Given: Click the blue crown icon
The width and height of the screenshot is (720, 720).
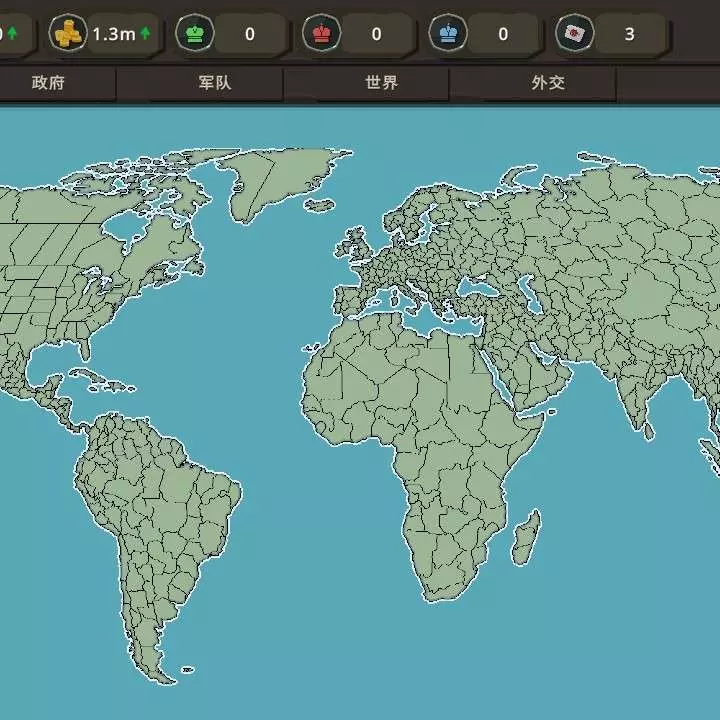Looking at the screenshot, I should [x=448, y=33].
